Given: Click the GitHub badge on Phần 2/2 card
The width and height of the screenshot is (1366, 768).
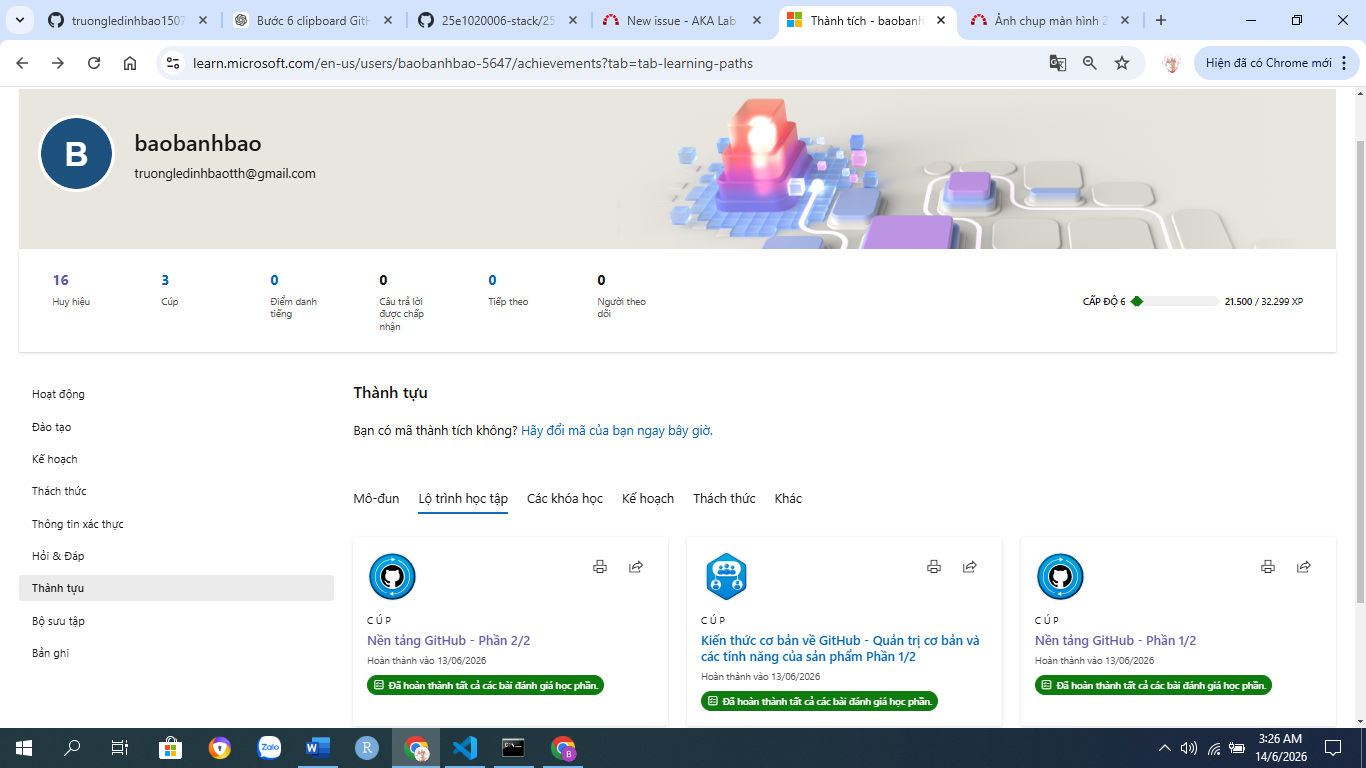Looking at the screenshot, I should 392,577.
